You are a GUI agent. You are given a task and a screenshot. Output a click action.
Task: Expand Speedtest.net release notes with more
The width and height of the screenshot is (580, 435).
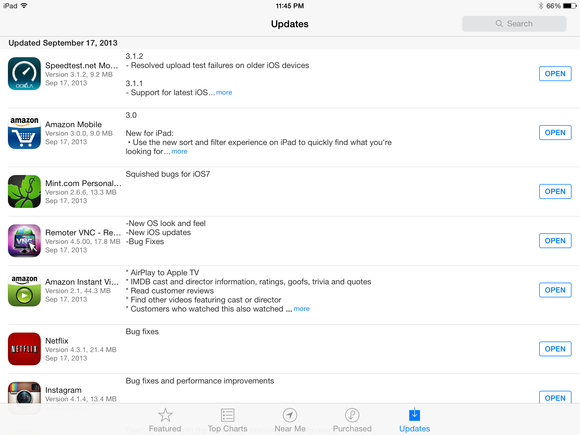(x=224, y=92)
